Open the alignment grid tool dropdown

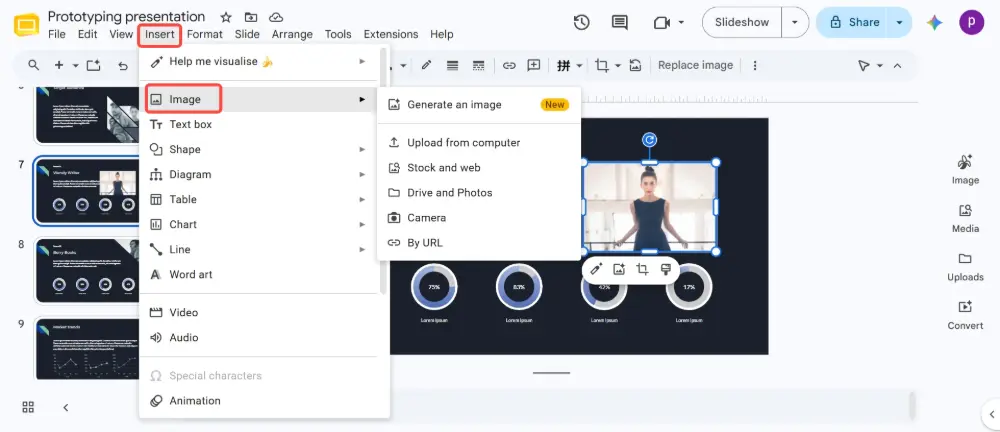click(x=580, y=65)
